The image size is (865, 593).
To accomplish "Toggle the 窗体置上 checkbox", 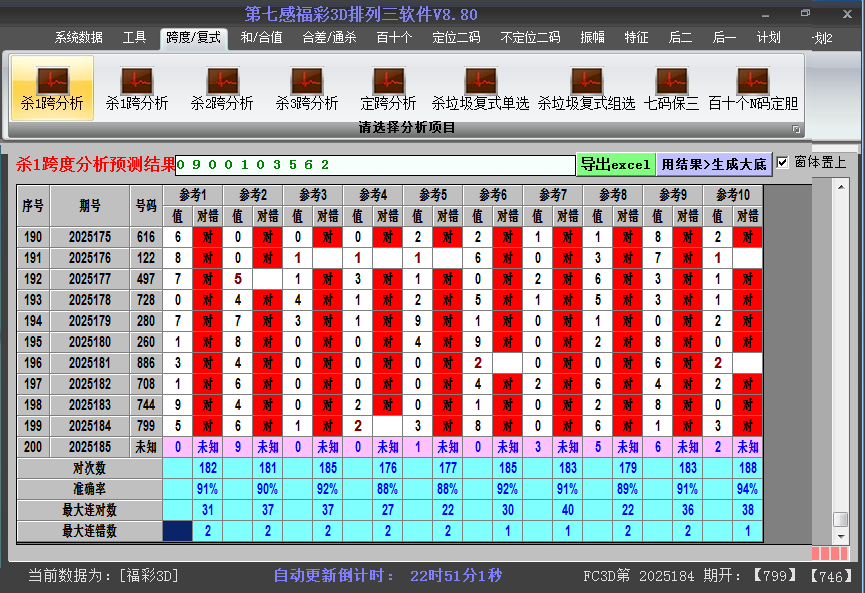I will (782, 163).
